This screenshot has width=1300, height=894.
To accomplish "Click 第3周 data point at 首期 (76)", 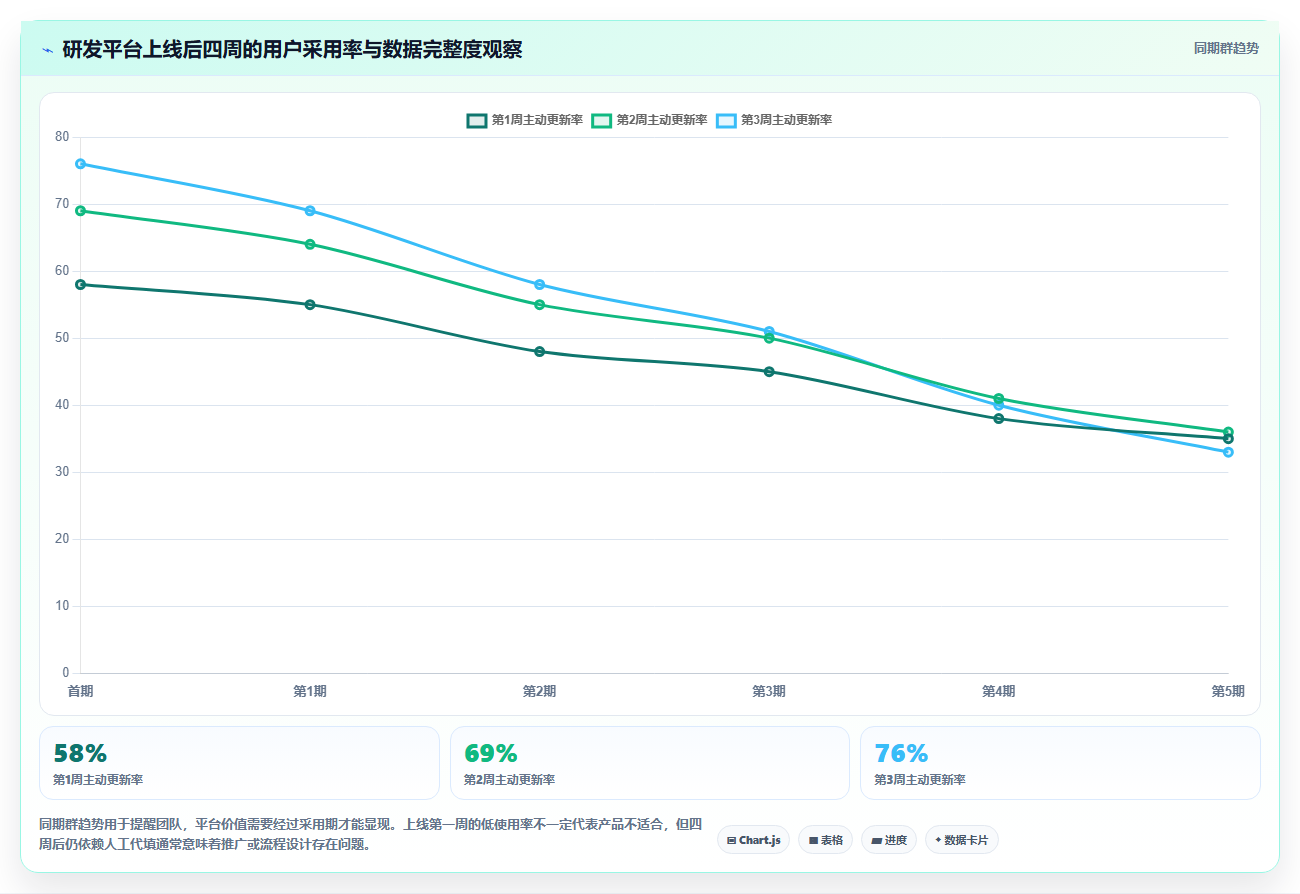I will (x=80, y=164).
